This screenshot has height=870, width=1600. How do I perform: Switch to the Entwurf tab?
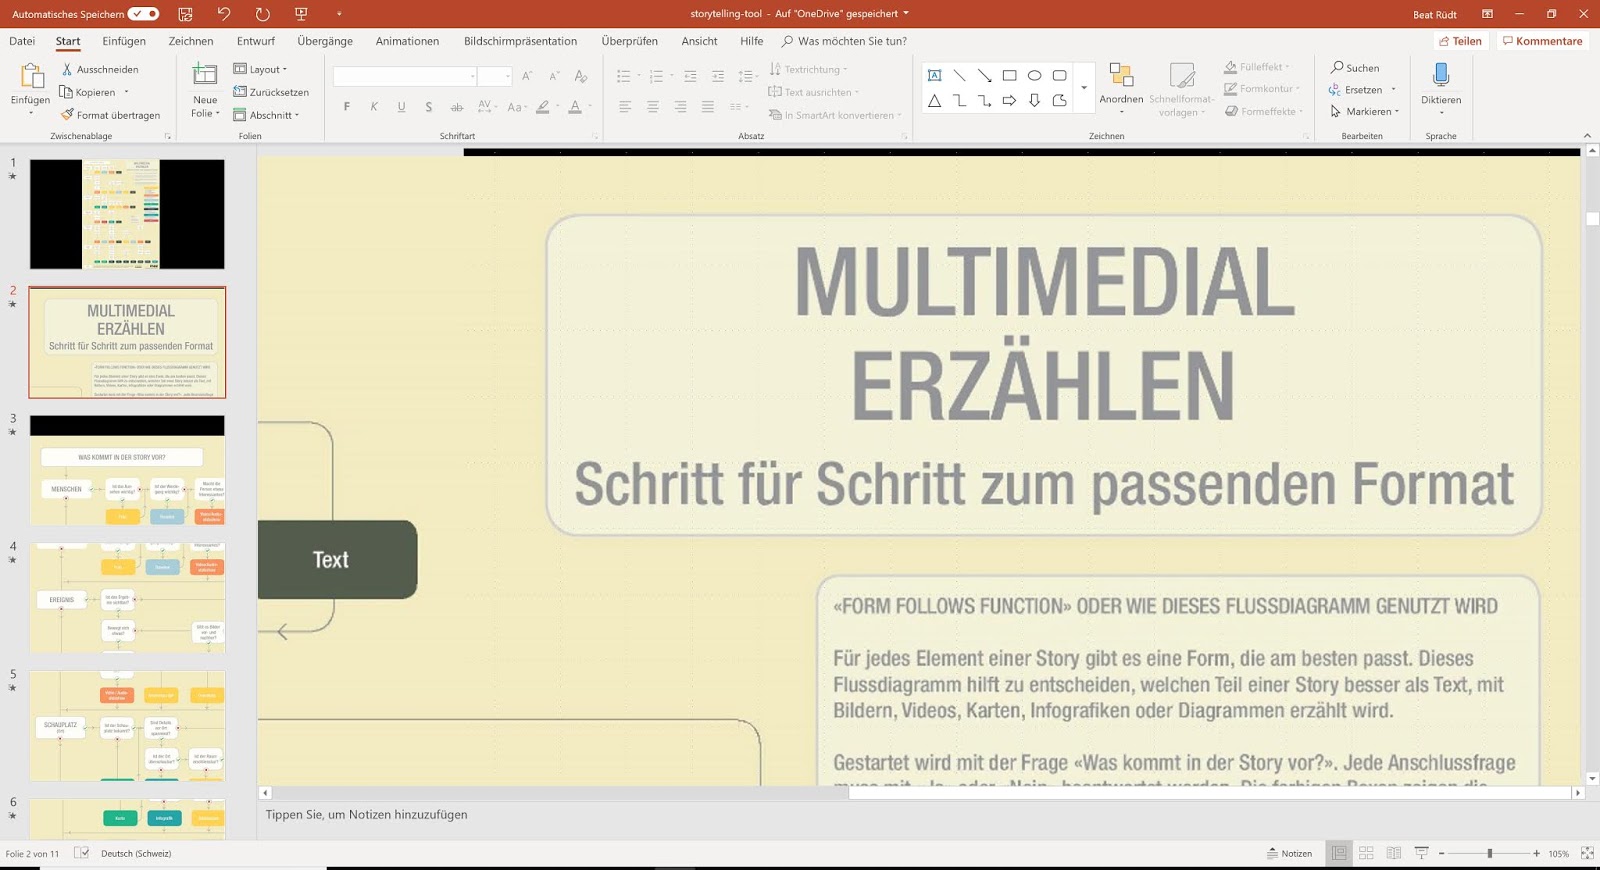[x=256, y=41]
